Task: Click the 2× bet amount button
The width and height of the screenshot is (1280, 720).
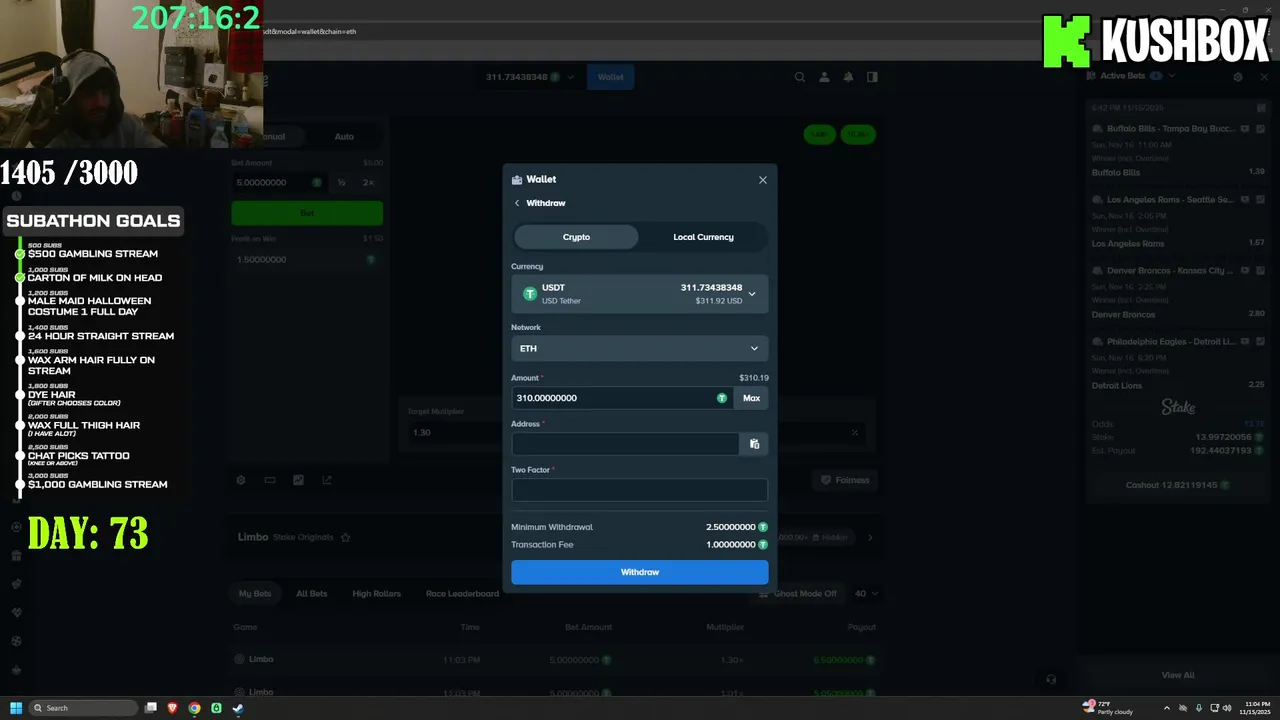Action: [x=368, y=183]
